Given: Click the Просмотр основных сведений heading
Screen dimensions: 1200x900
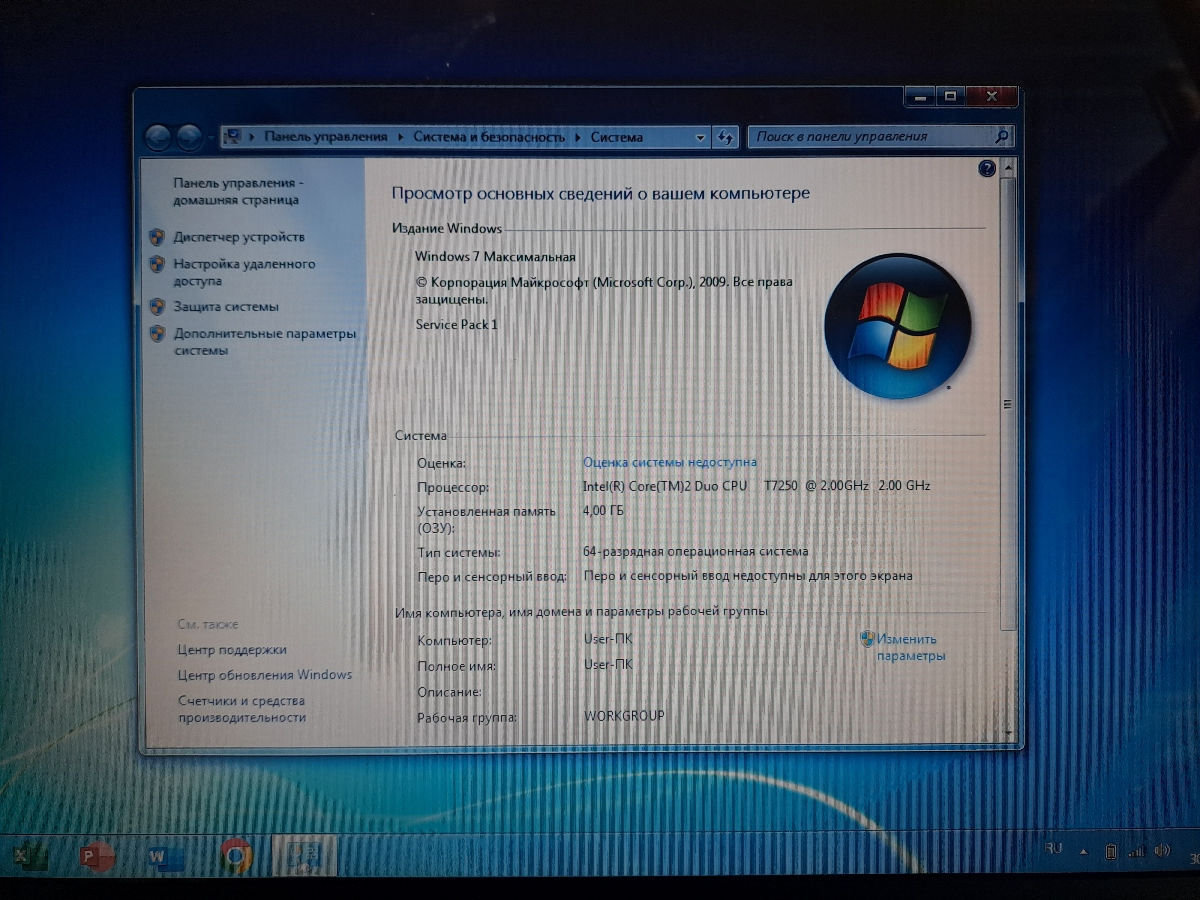Looking at the screenshot, I should (x=600, y=194).
